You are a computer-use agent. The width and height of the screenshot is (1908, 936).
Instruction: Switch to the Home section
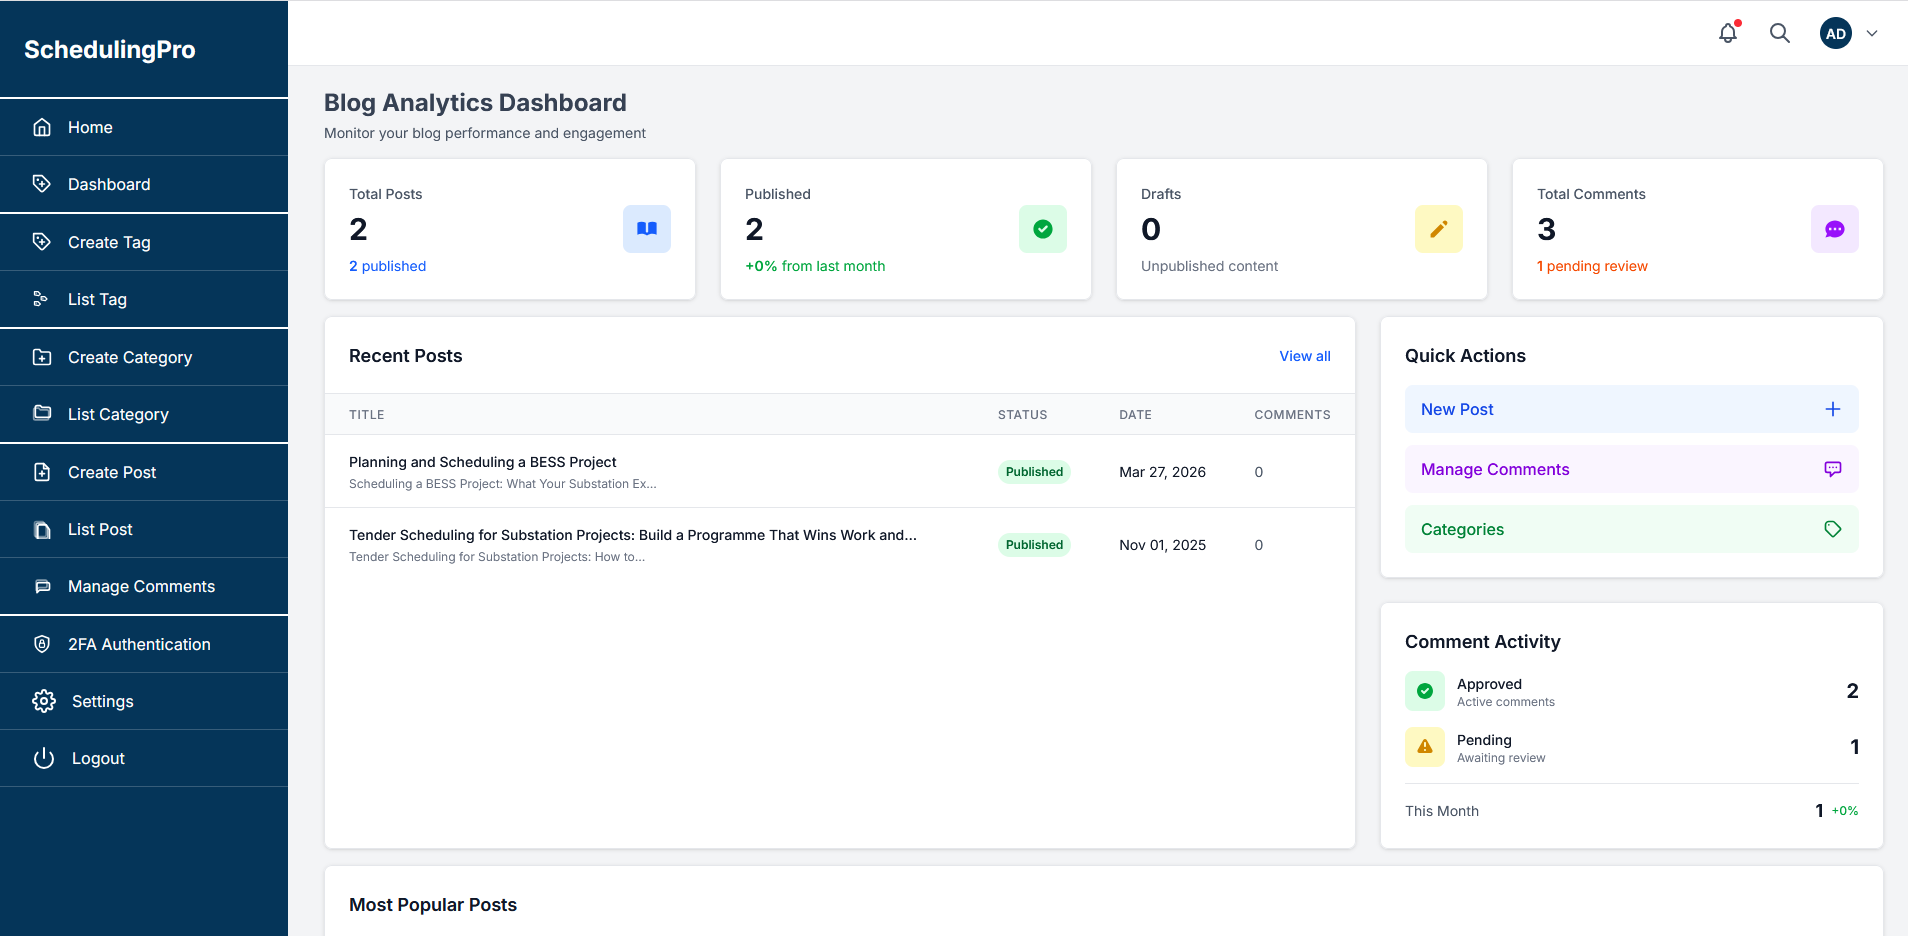pos(89,127)
